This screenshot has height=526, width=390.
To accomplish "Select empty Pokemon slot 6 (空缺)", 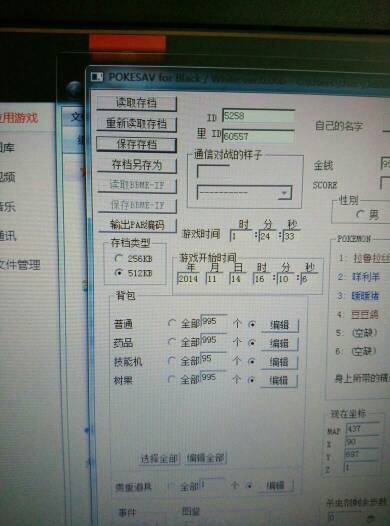I will click(364, 351).
